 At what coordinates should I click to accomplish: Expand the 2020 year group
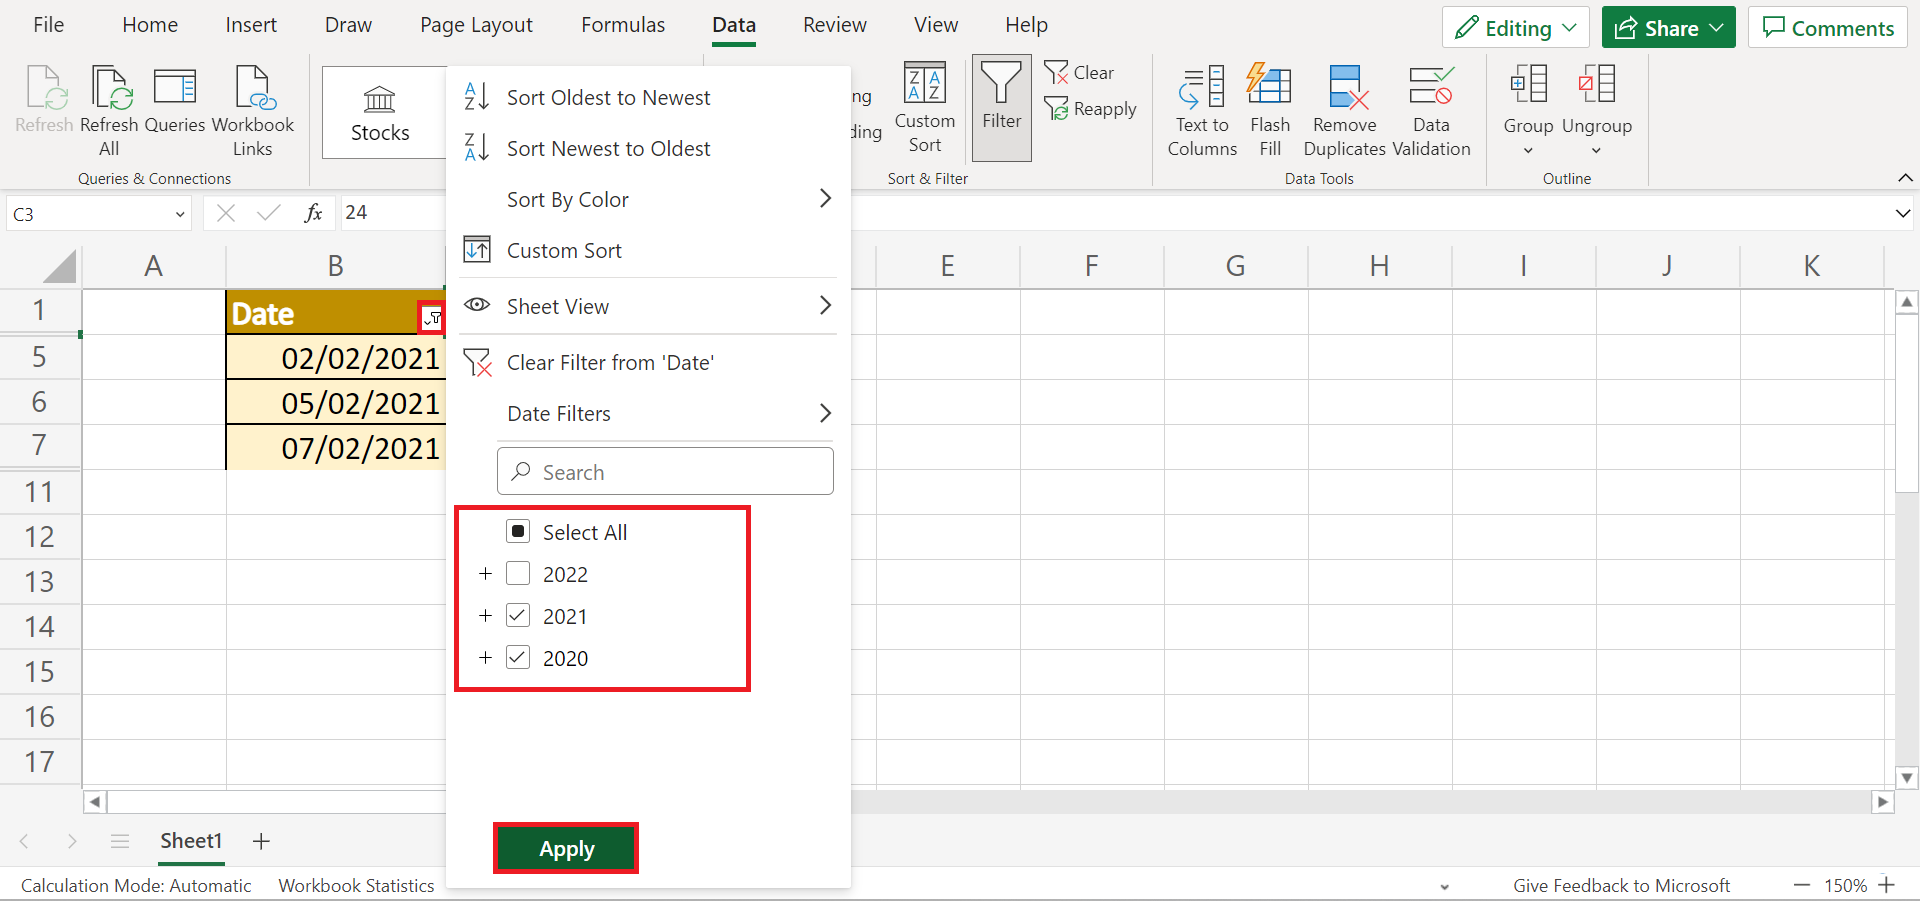486,658
